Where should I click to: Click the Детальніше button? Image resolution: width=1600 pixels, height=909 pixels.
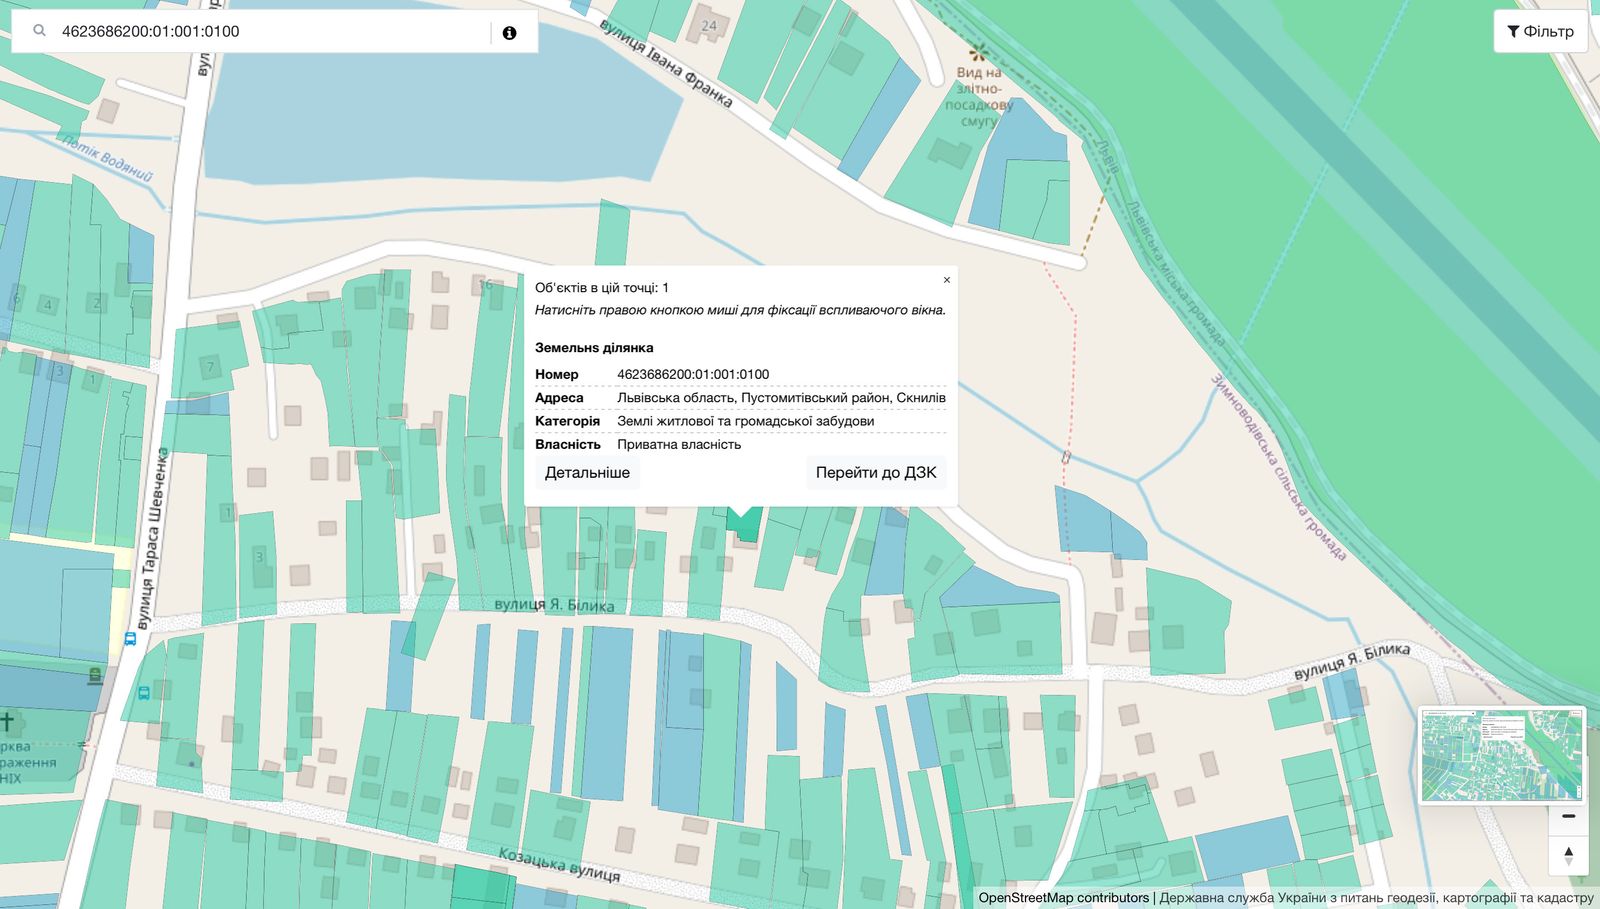click(587, 472)
